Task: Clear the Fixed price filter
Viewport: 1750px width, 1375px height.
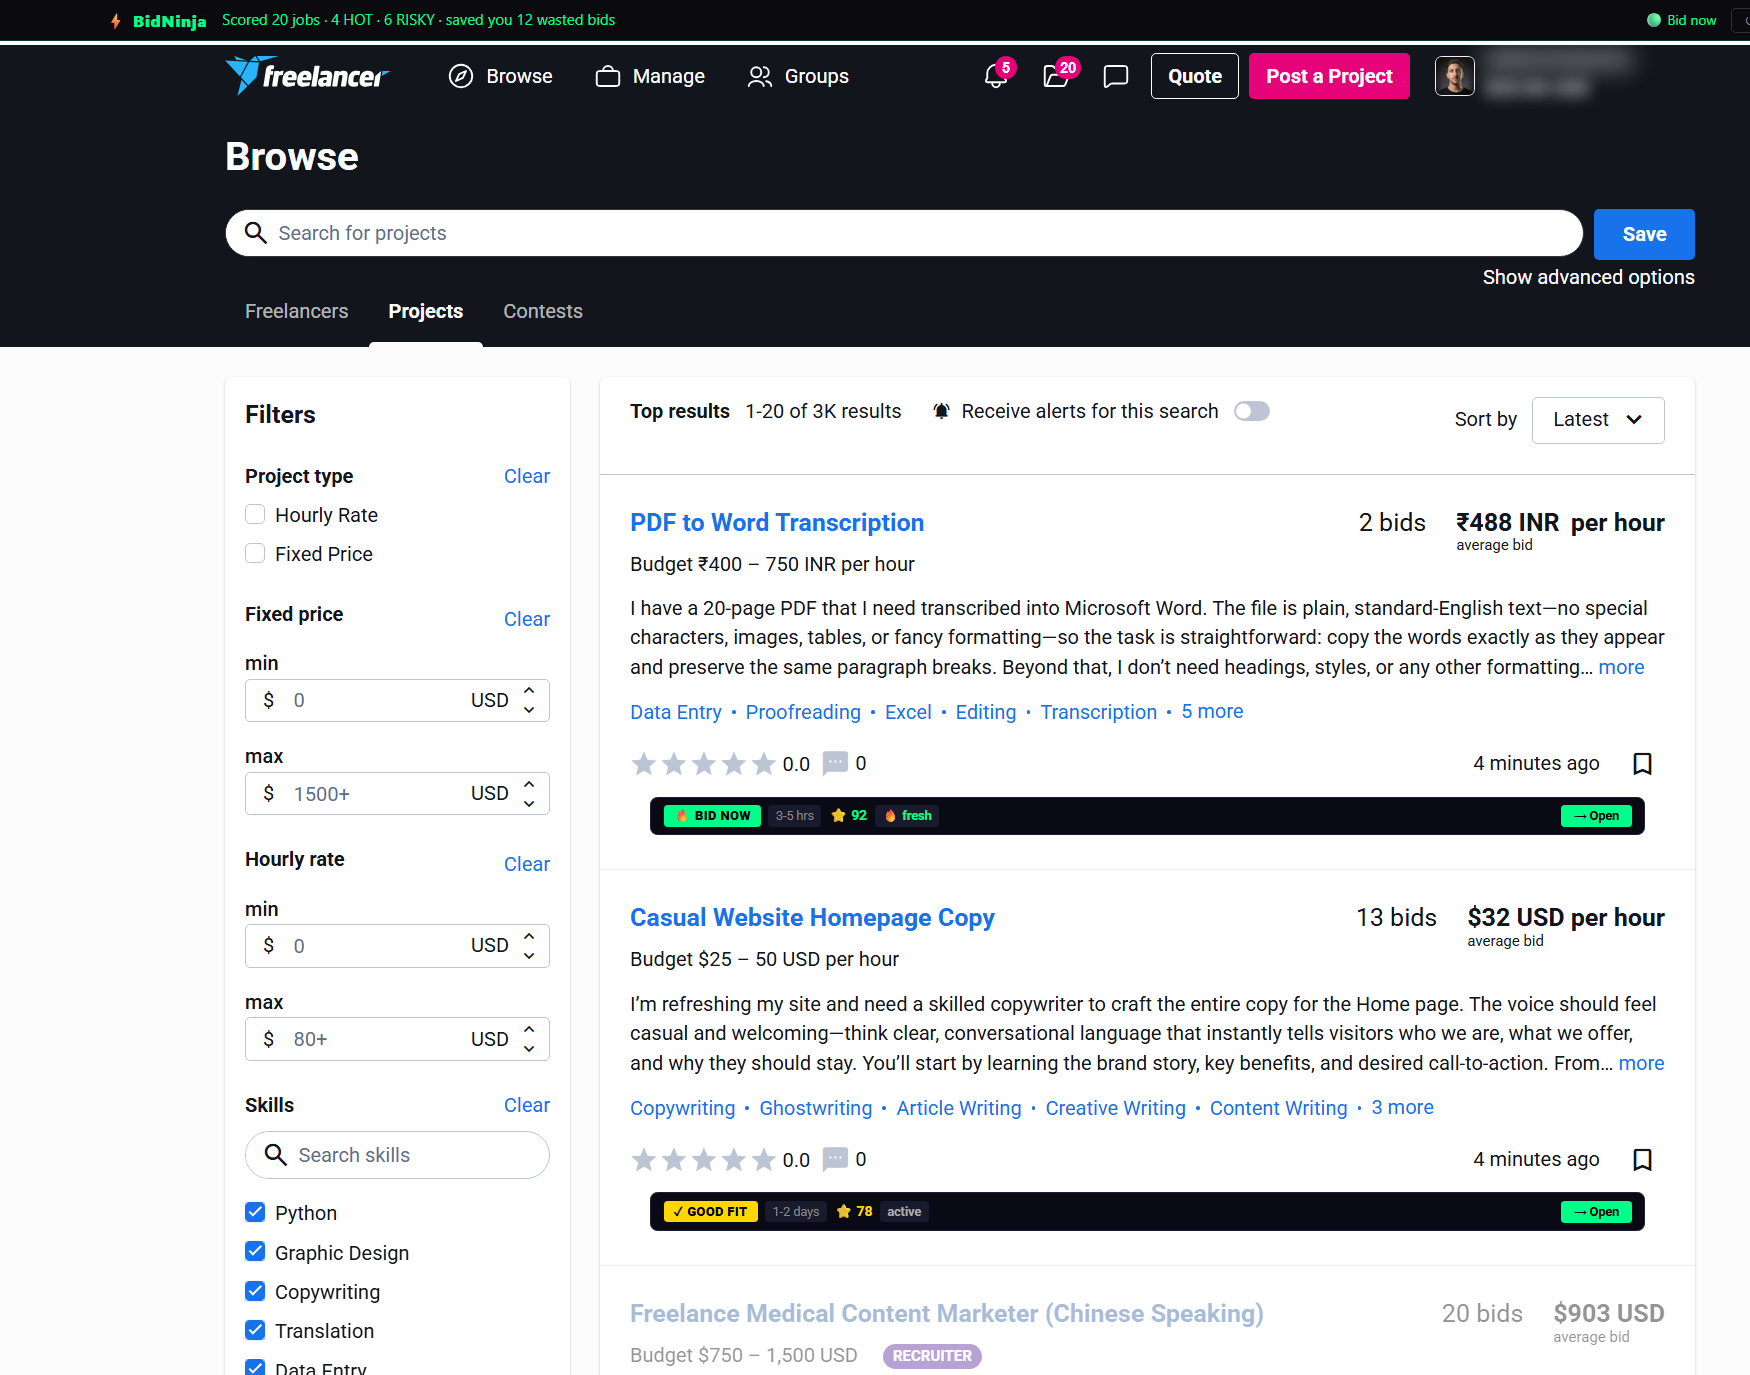Action: pyautogui.click(x=527, y=619)
